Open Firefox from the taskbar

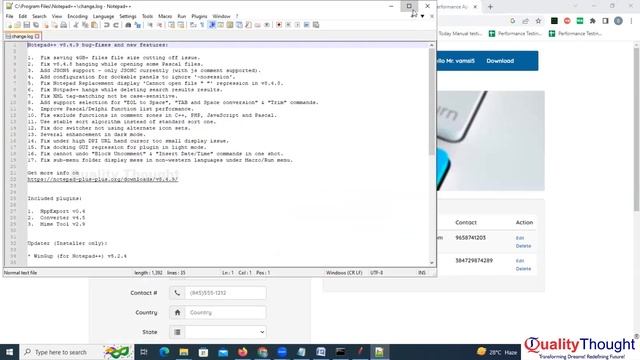coord(242,352)
